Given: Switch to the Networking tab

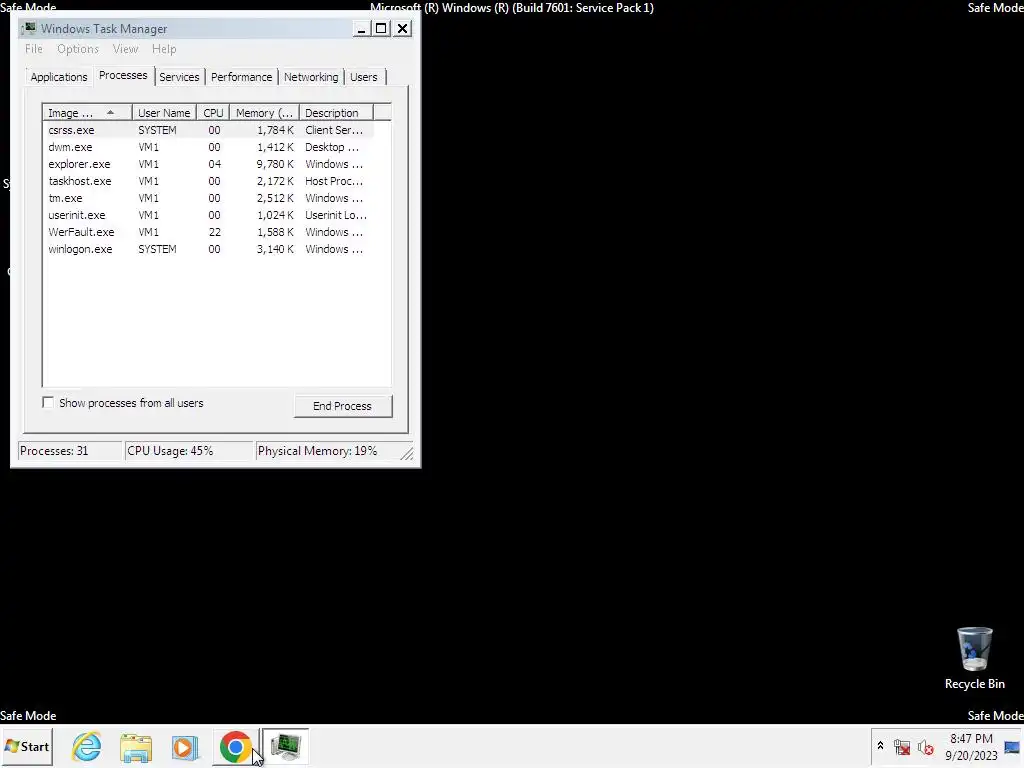Looking at the screenshot, I should coord(311,77).
